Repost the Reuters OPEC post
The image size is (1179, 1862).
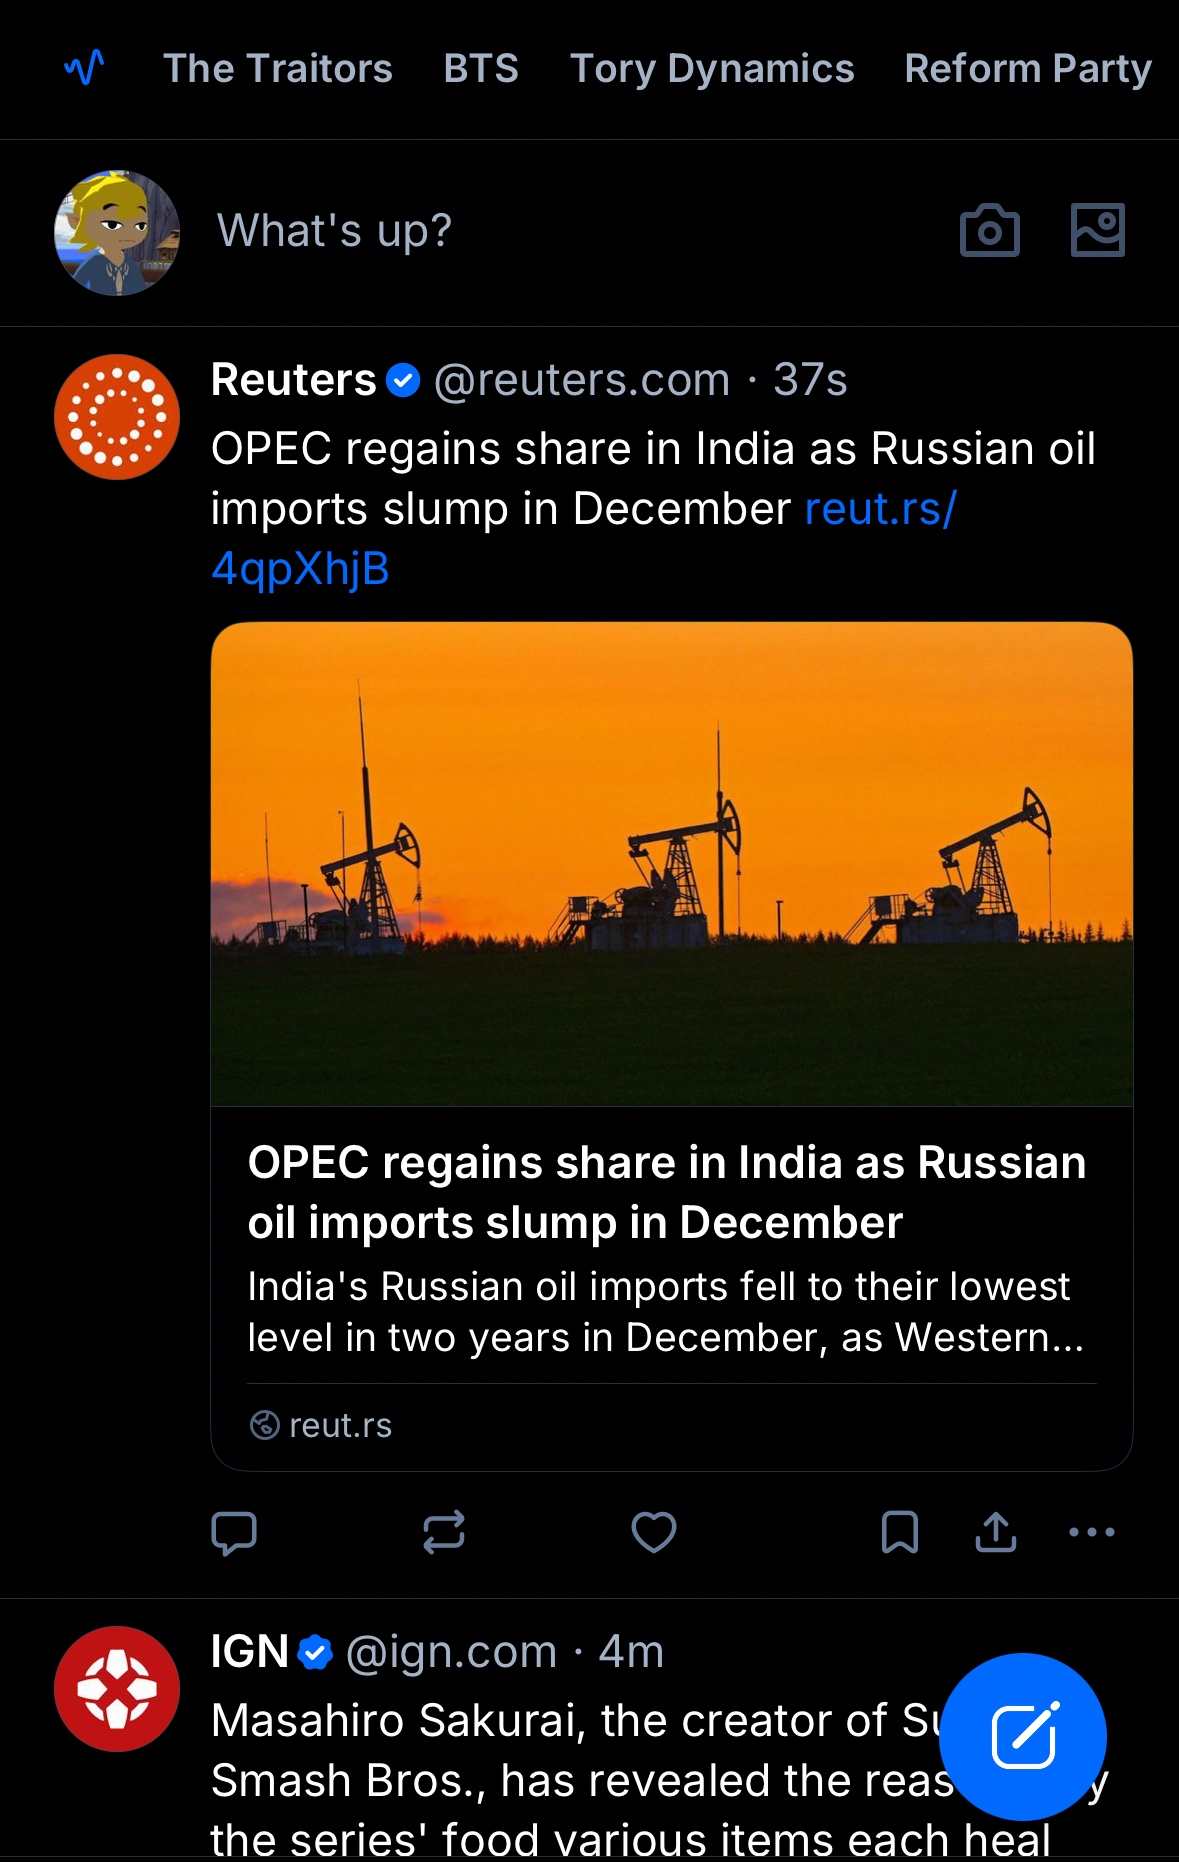pyautogui.click(x=444, y=1532)
